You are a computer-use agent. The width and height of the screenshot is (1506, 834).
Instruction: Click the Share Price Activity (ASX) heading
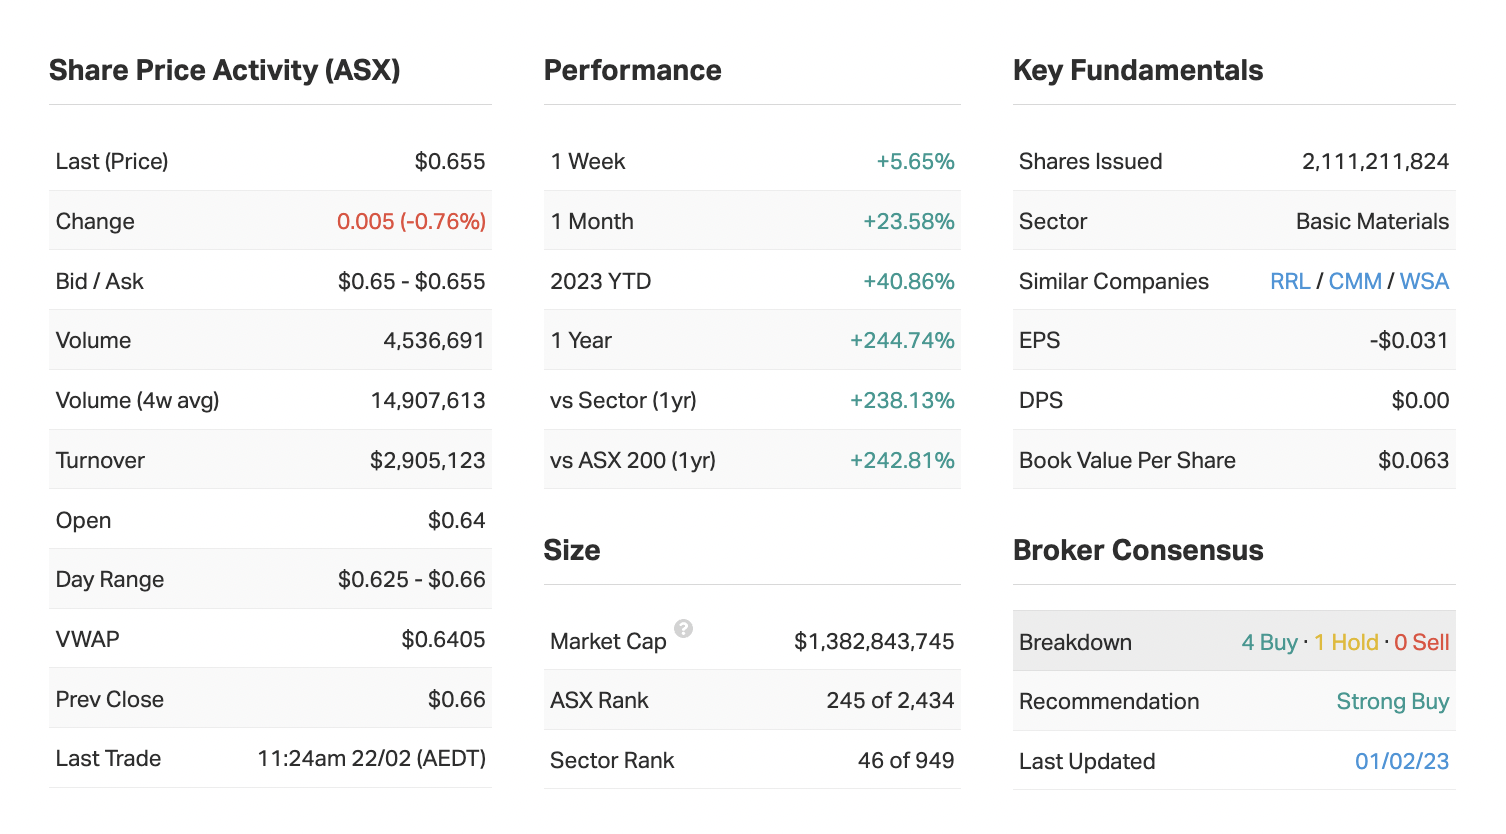[225, 70]
